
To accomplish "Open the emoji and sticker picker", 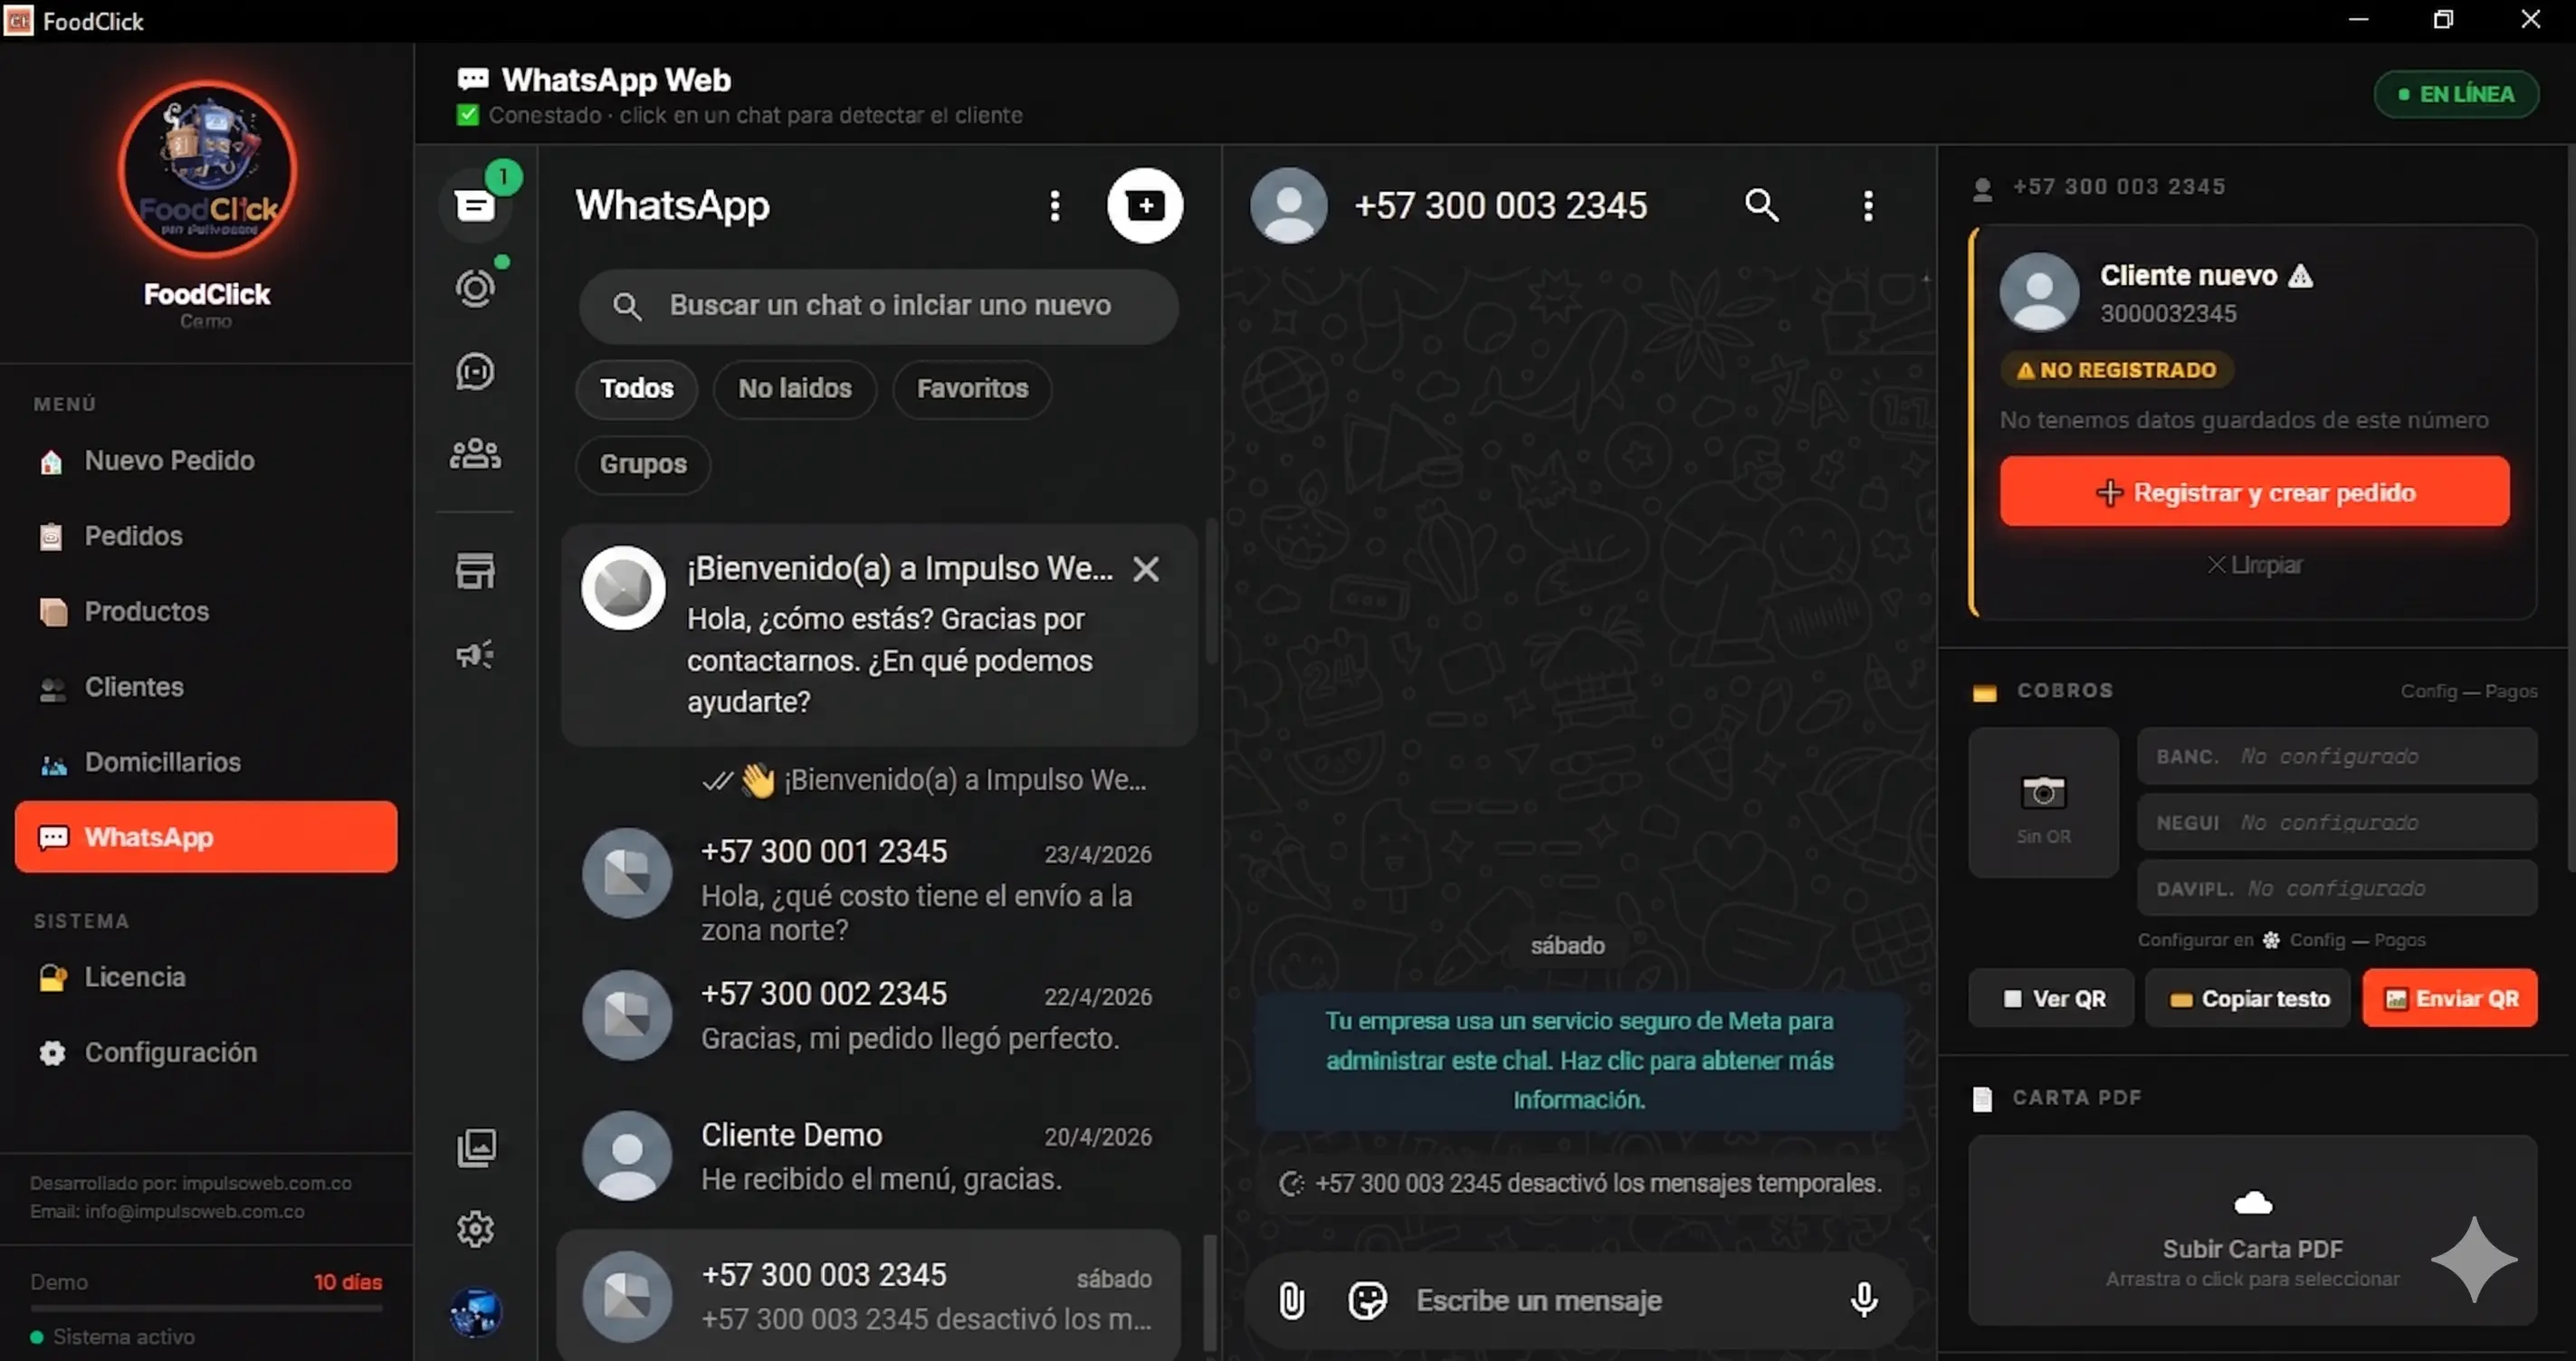I will (x=1367, y=1300).
